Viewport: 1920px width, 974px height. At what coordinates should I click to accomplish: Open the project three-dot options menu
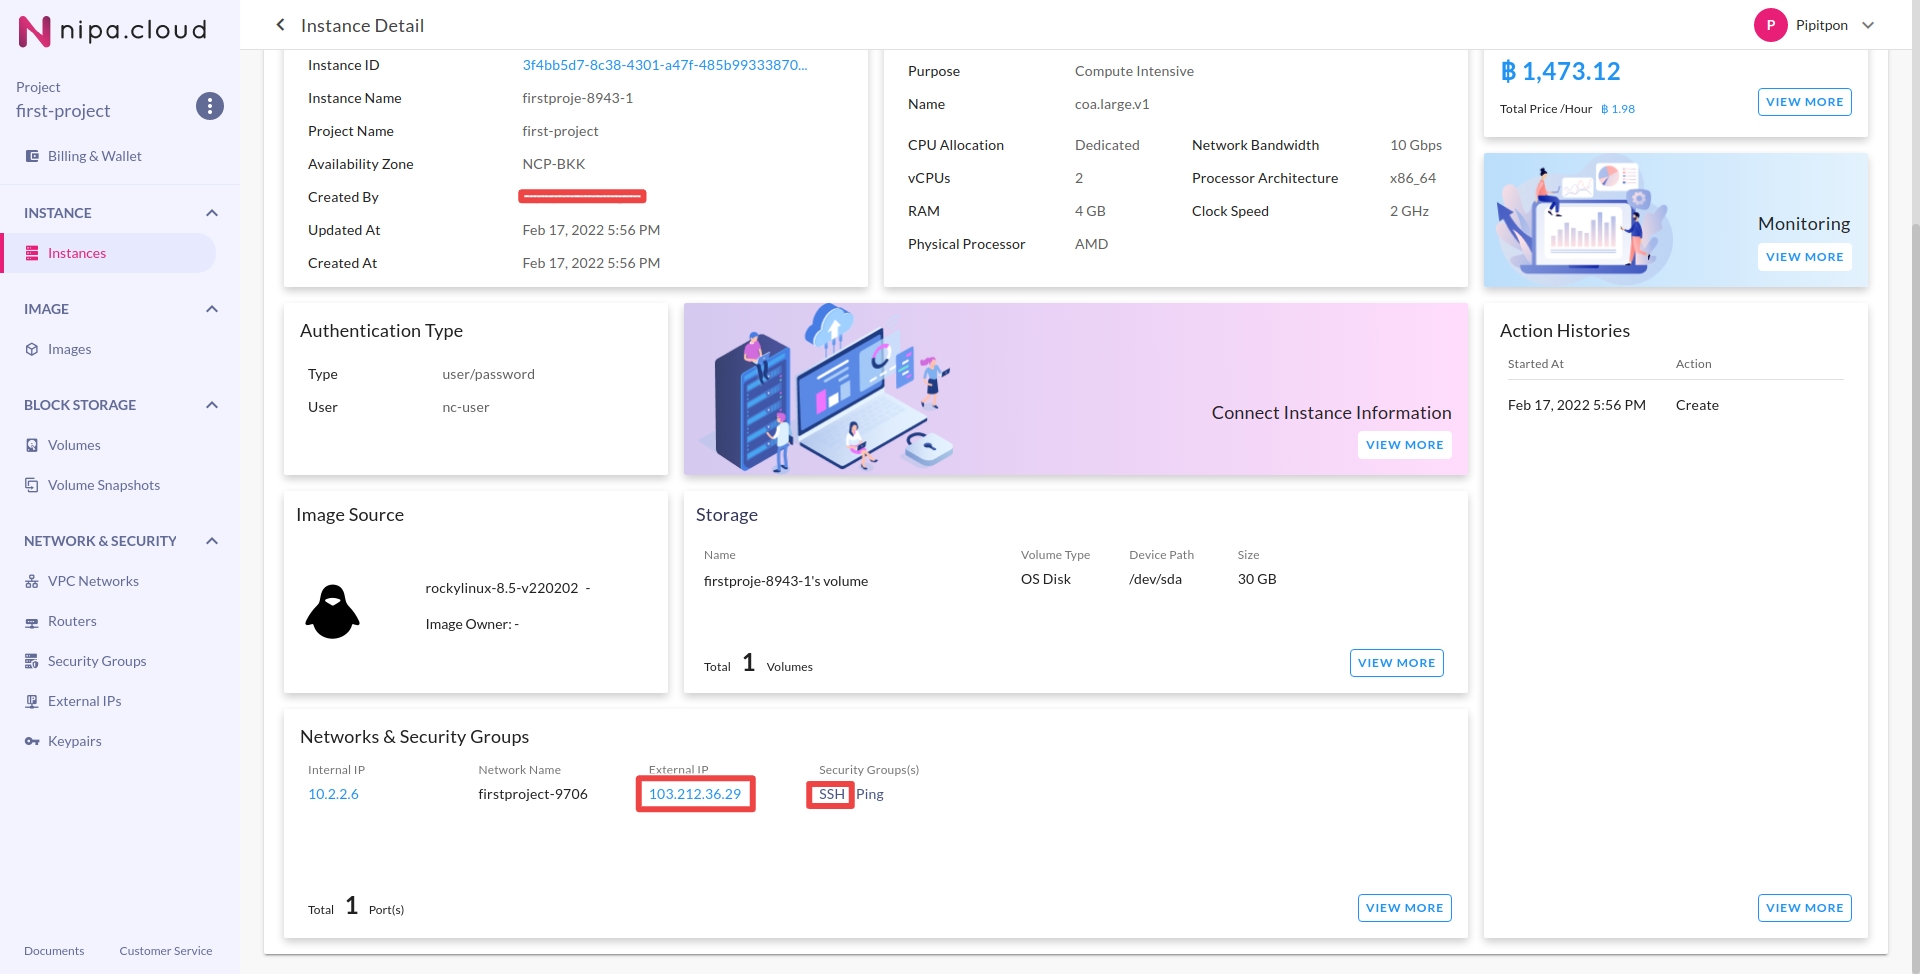click(209, 106)
